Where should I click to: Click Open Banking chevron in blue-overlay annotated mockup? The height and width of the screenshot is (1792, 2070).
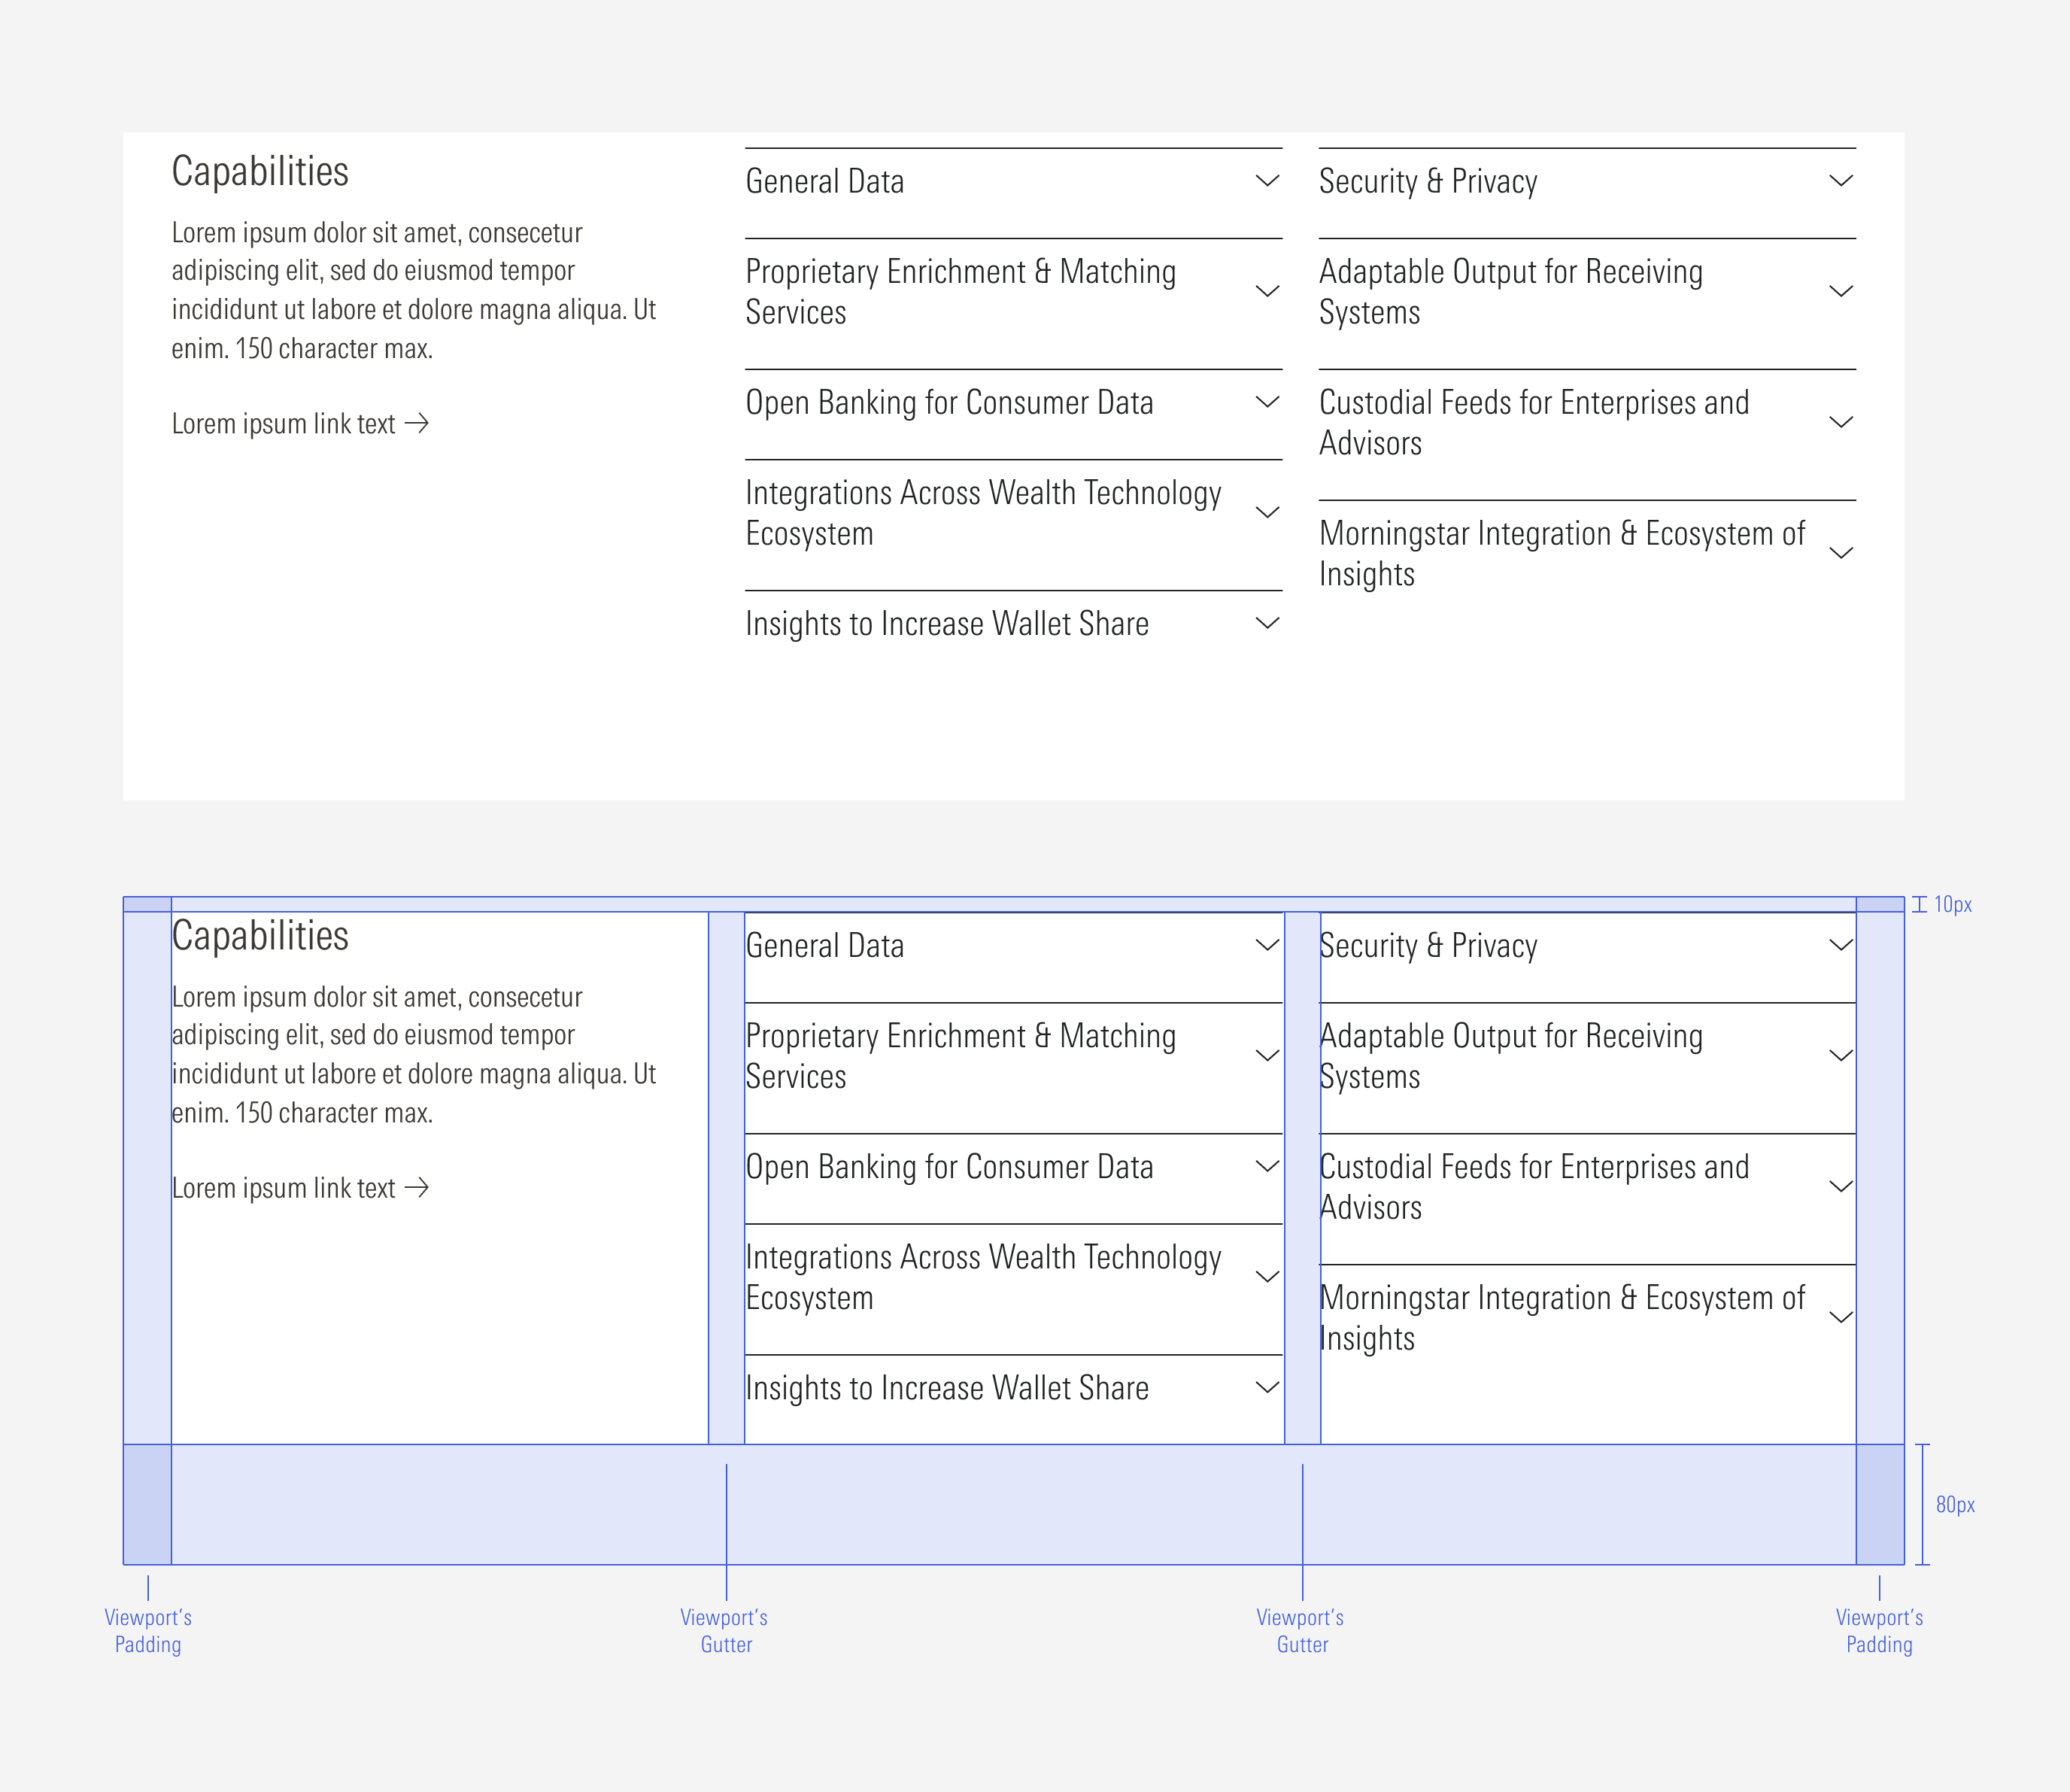point(1267,1166)
